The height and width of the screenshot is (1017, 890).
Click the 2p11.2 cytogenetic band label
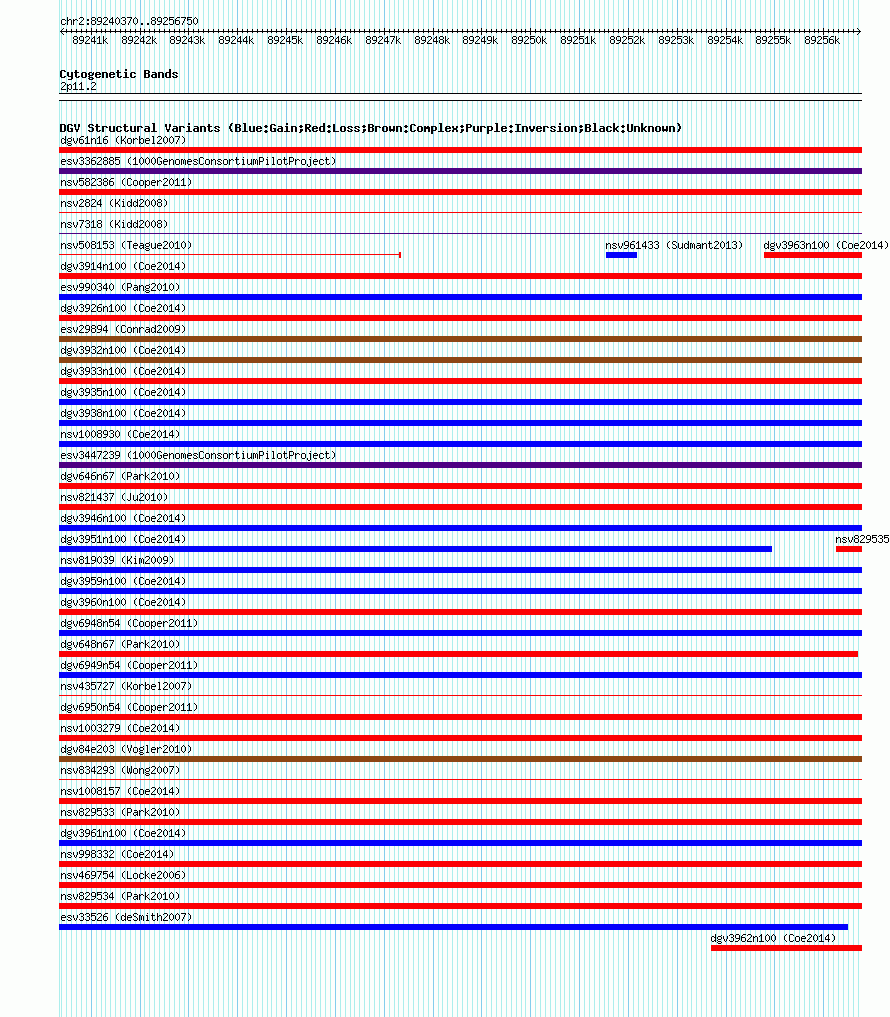pyautogui.click(x=78, y=86)
